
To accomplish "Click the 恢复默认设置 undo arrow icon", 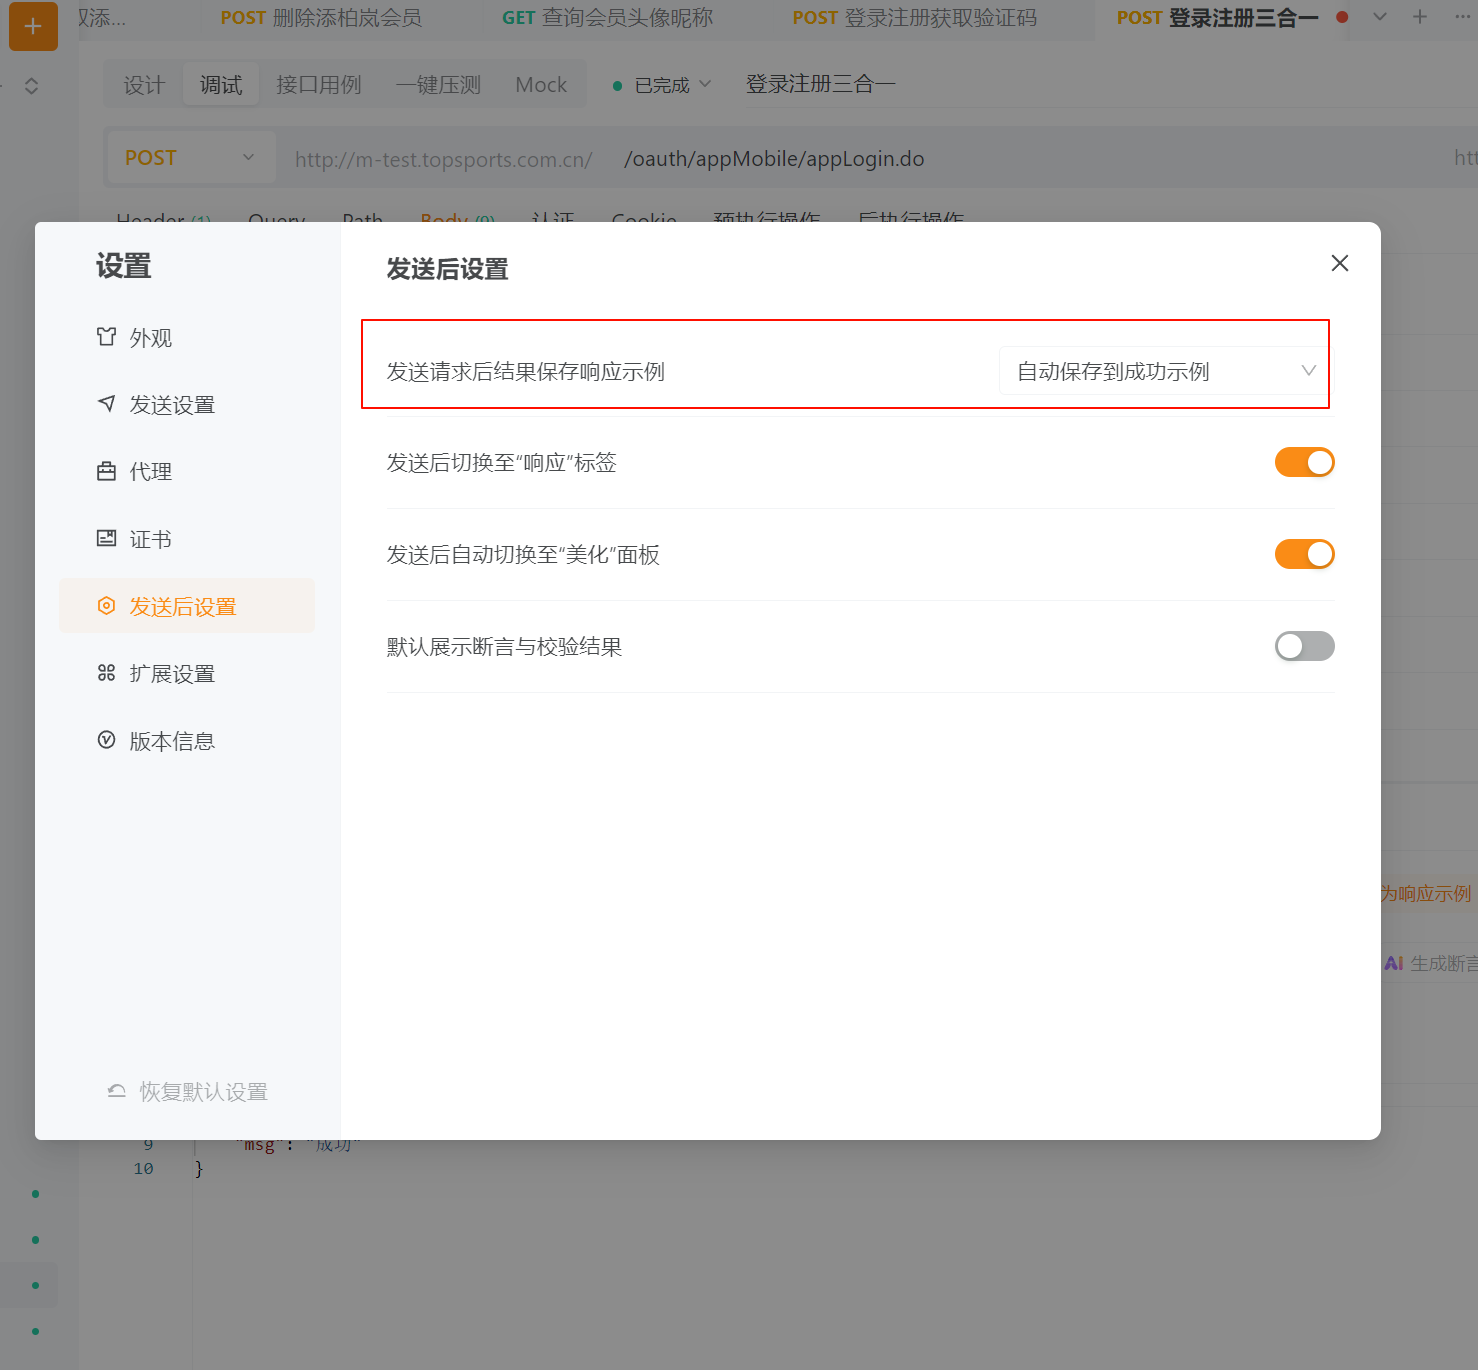I will pos(117,1091).
